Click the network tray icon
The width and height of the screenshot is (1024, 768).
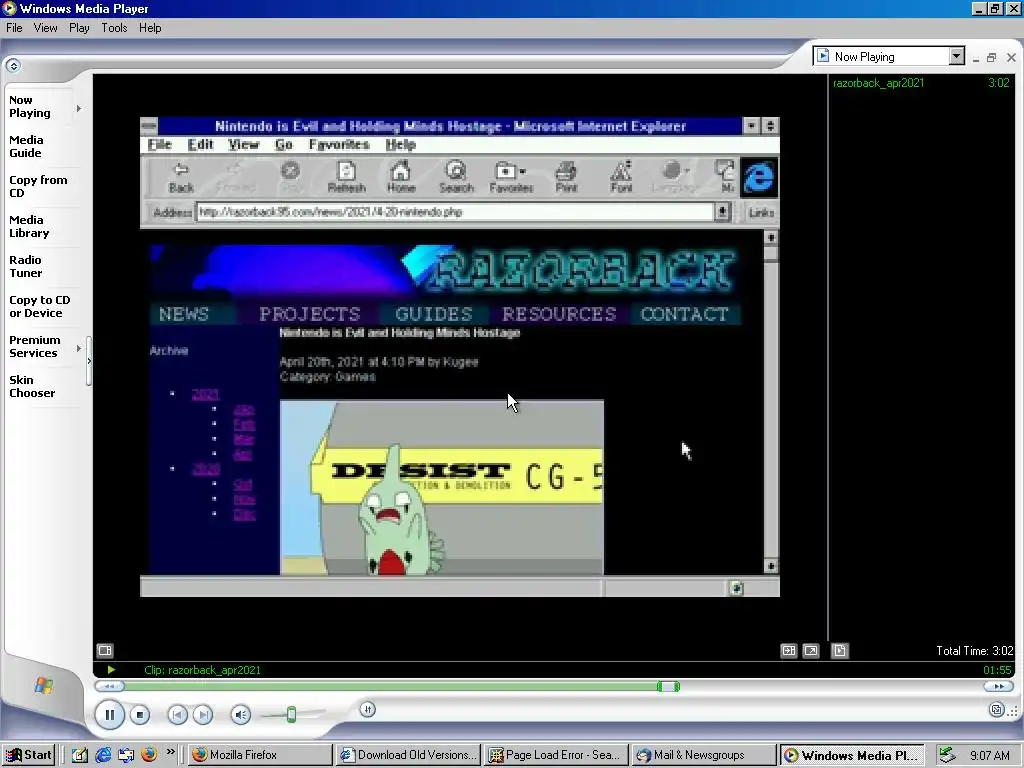[x=947, y=755]
